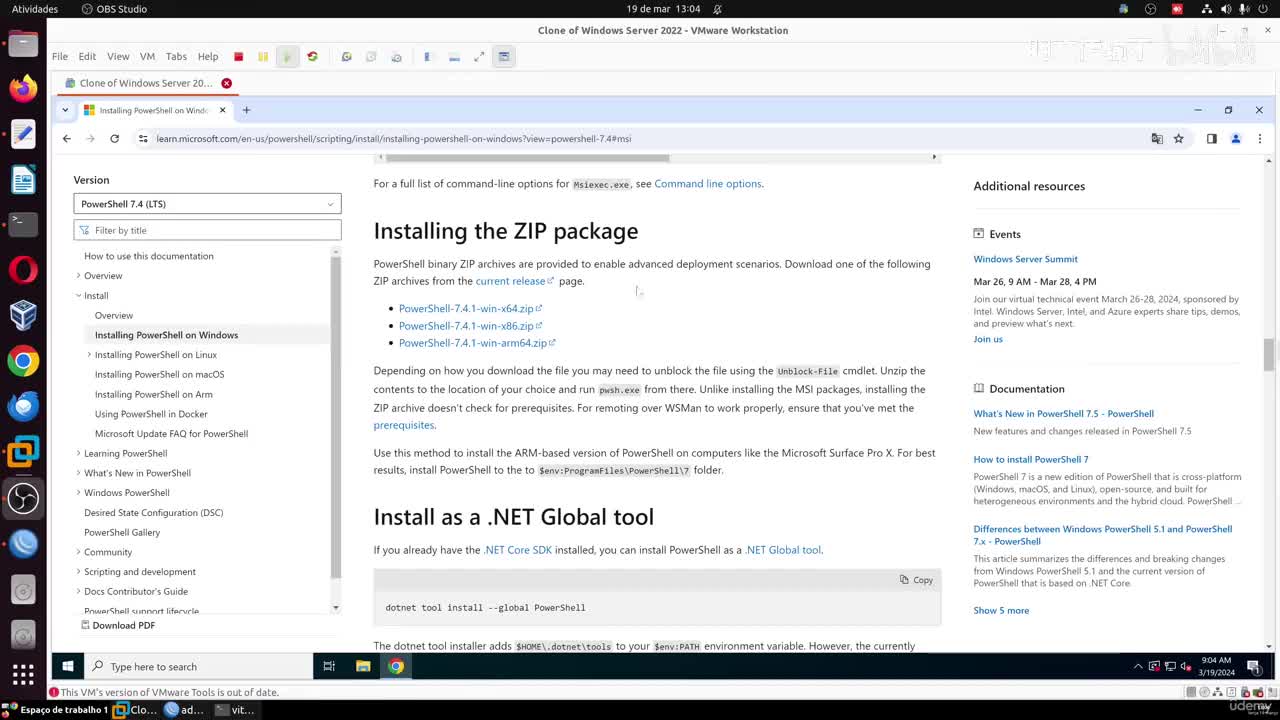
Task: Click the Chrome icon in Windows taskbar
Action: tap(396, 666)
